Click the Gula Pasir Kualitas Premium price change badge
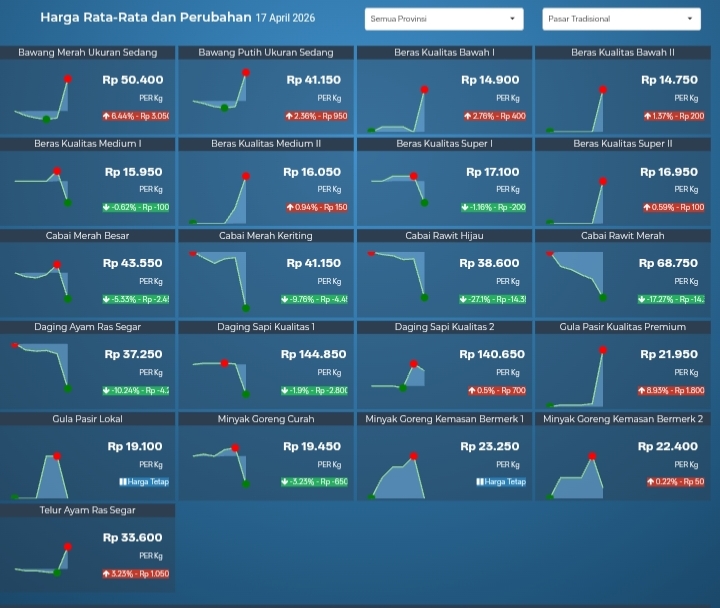720x608 pixels. click(x=668, y=390)
